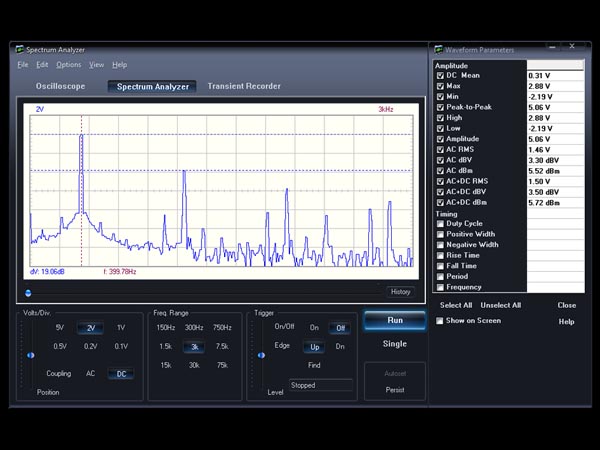The width and height of the screenshot is (600, 450).
Task: Click the History button
Action: pos(399,292)
